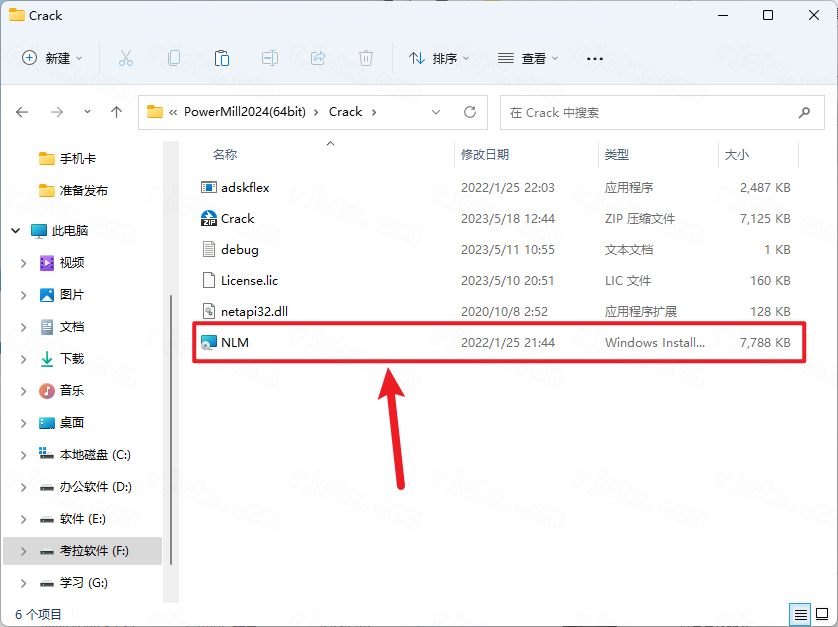Screen dimensions: 838x627
Task: Select the NLM Windows Installer file
Action: point(235,342)
